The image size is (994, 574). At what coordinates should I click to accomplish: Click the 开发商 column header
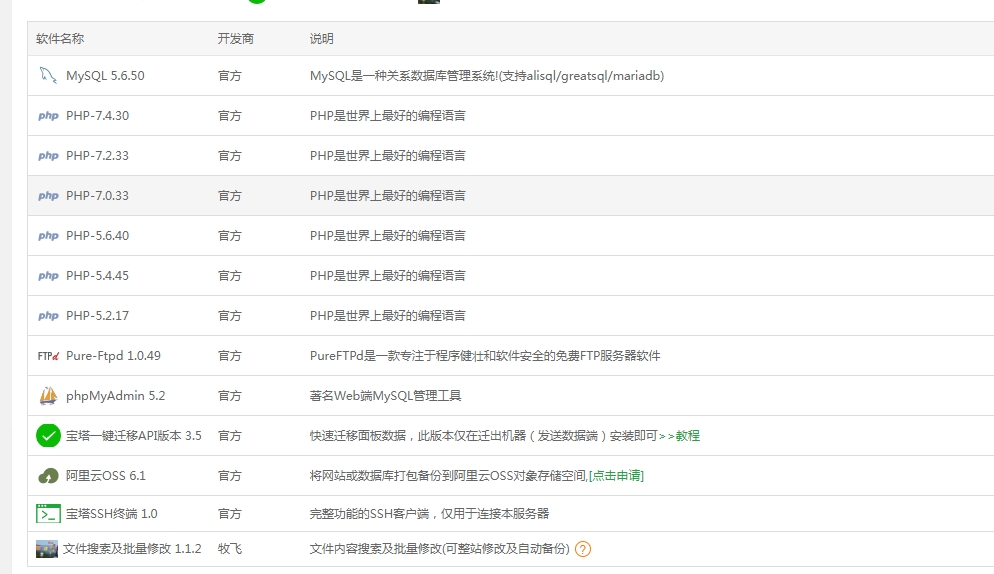coord(236,39)
